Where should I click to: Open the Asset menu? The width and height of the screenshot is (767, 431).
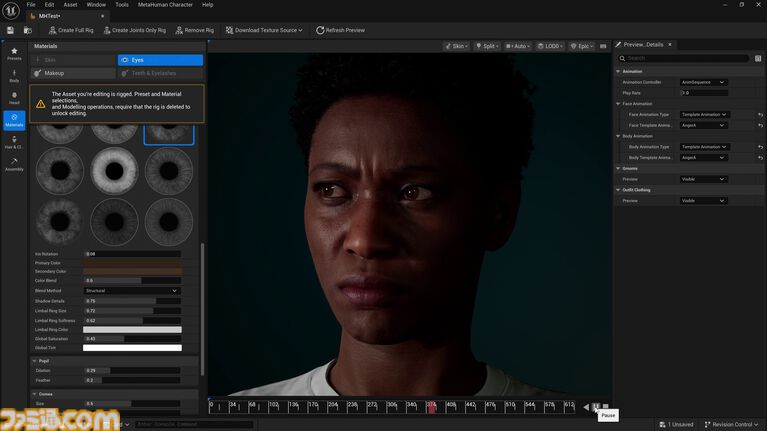[x=70, y=4]
